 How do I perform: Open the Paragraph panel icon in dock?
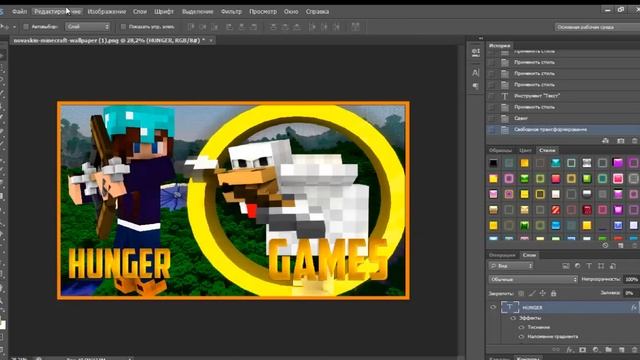coord(476,86)
